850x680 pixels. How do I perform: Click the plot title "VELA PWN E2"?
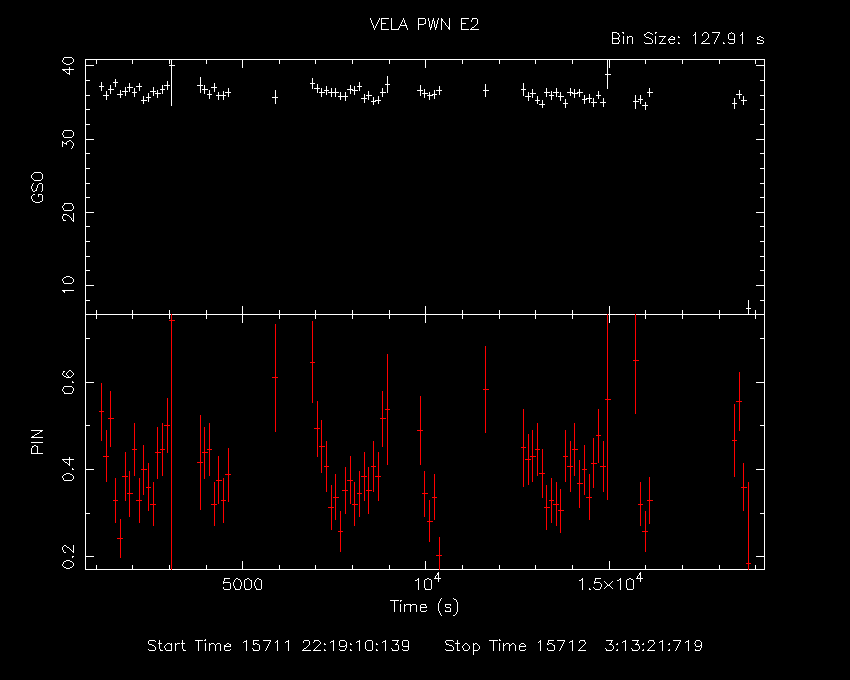(x=424, y=24)
